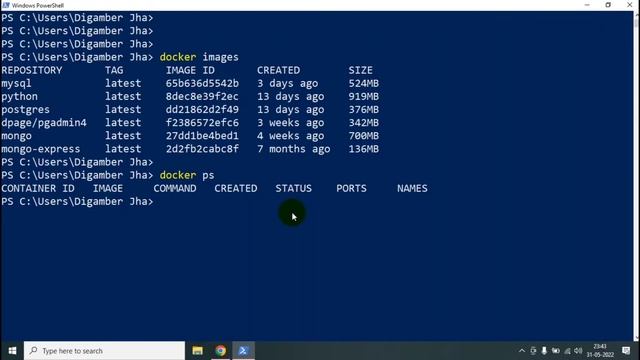Show hidden system tray icons
The height and width of the screenshot is (360, 640).
pyautogui.click(x=522, y=351)
